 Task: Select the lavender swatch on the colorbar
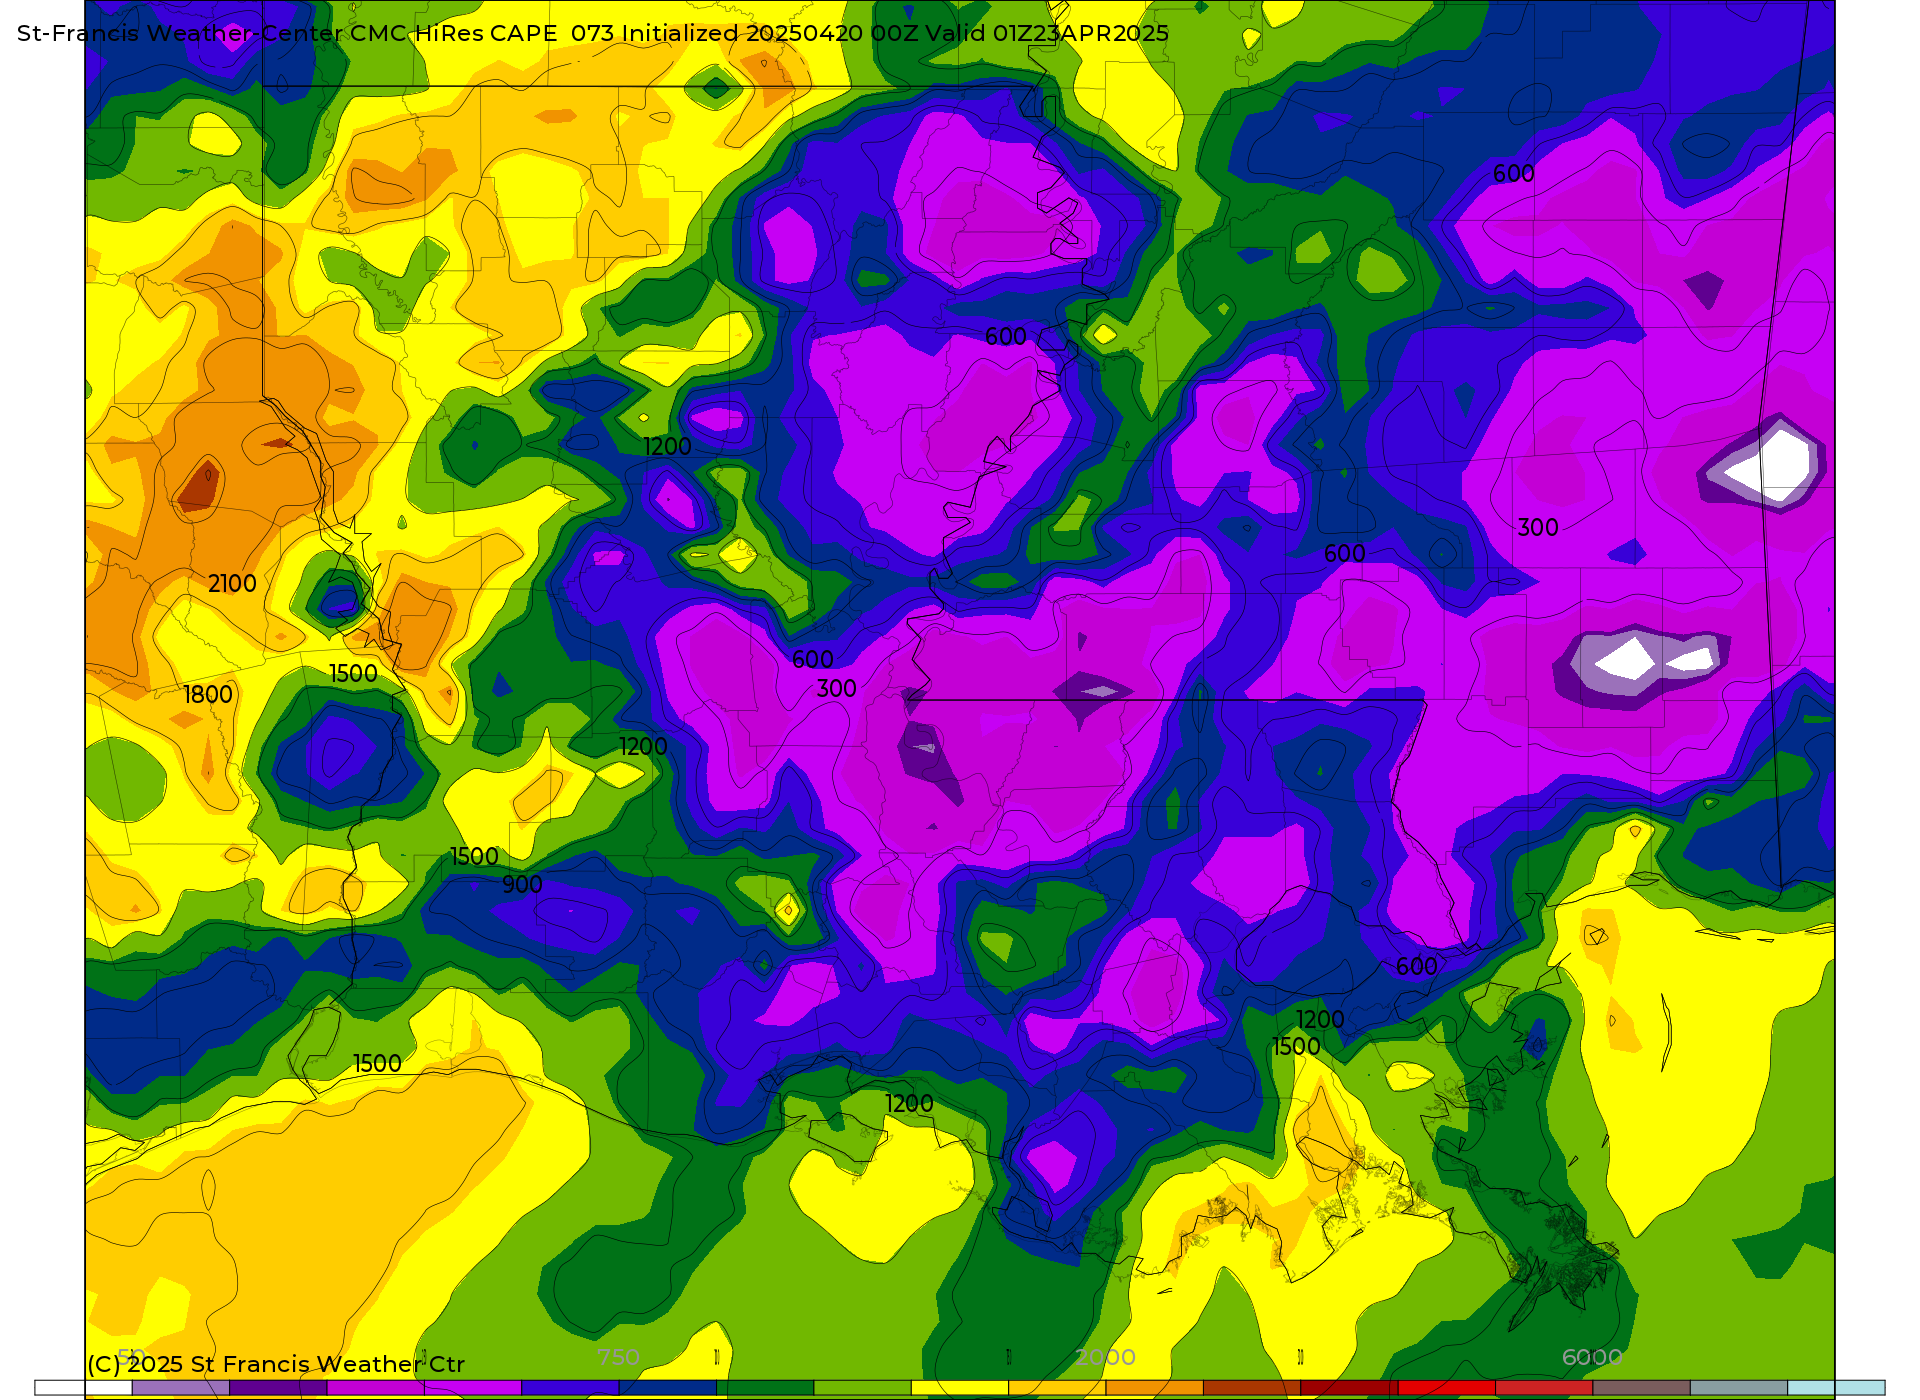point(181,1388)
